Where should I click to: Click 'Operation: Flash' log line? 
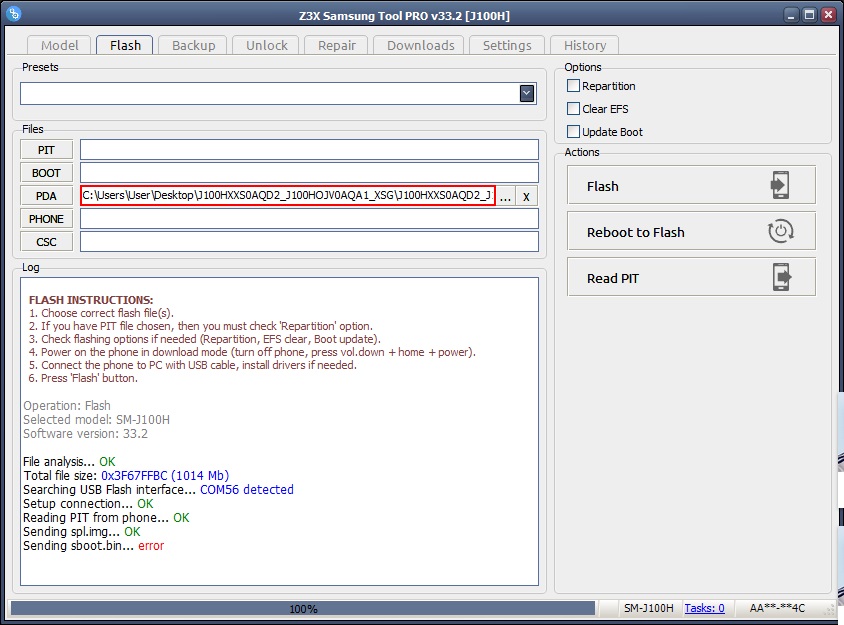67,406
